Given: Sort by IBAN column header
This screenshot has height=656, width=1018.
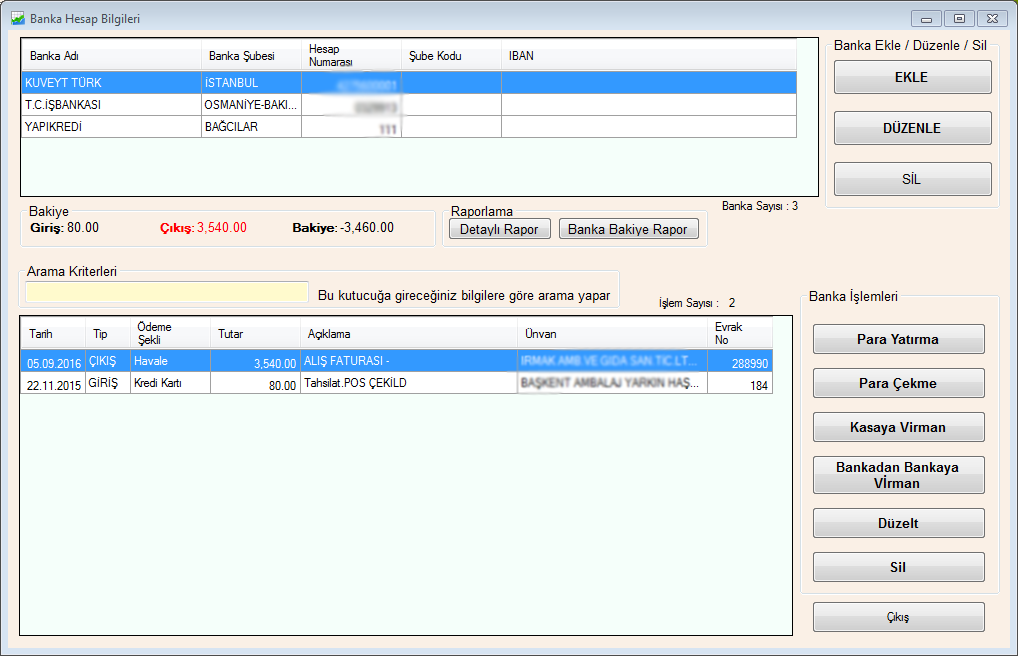Looking at the screenshot, I should point(649,56).
